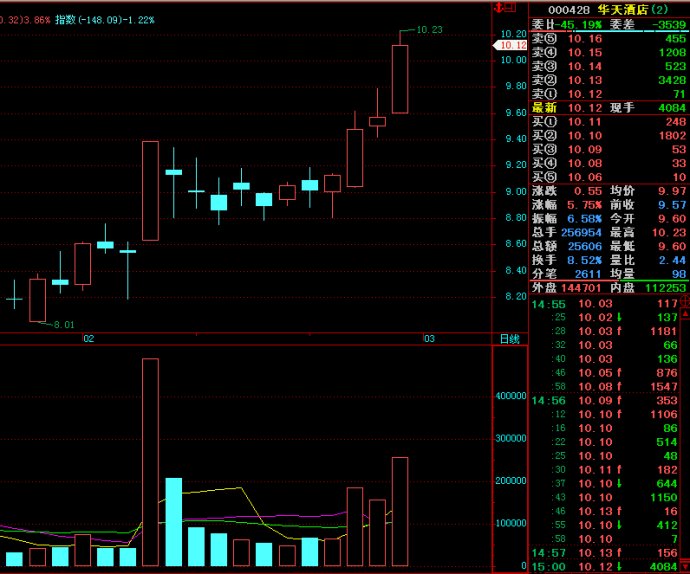This screenshot has height=574, width=690.
Task: Click the small red rectangle icon above price axis
Action: [510, 7]
